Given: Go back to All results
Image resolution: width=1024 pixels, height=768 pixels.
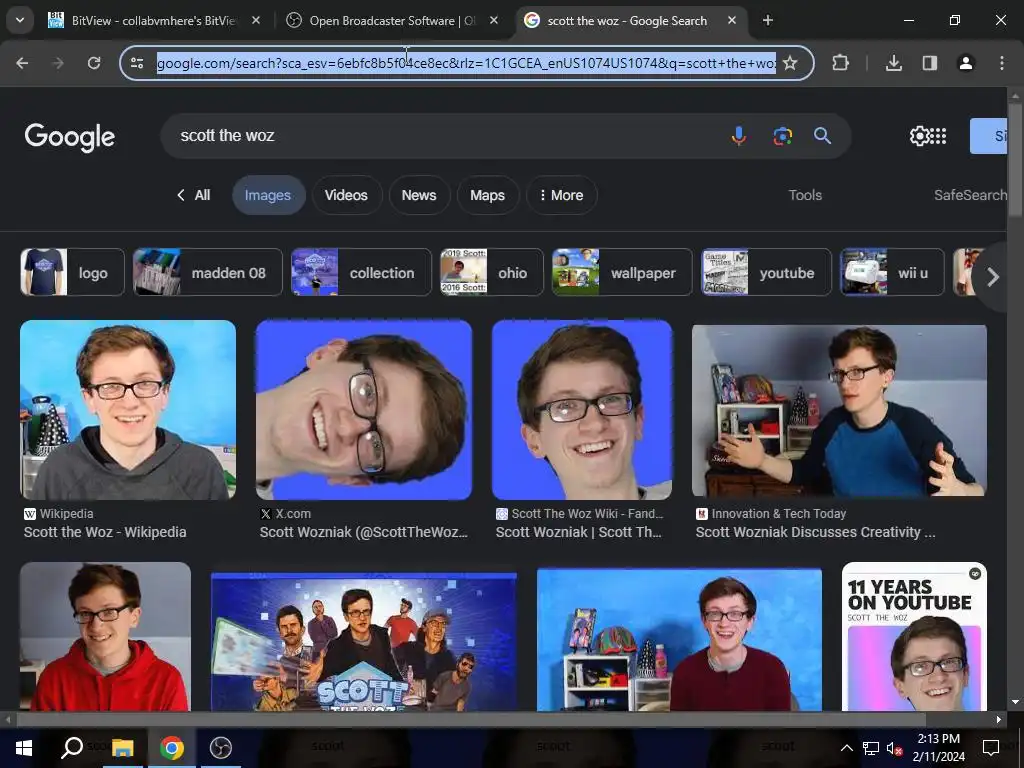Looking at the screenshot, I should (x=193, y=195).
